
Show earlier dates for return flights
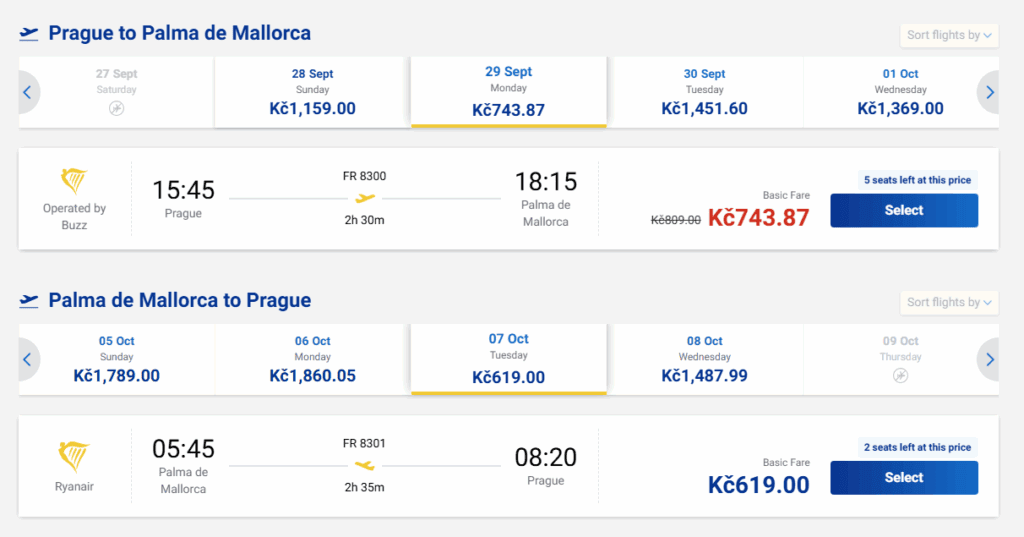coord(28,359)
